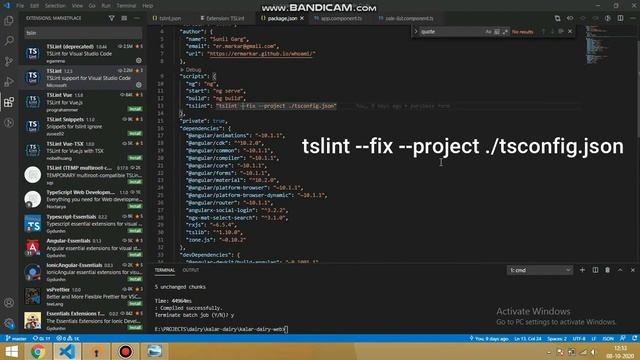Screen dimensions: 640x360
Task: Click the Visual Studio Code taskbar icon
Action: pos(67,351)
